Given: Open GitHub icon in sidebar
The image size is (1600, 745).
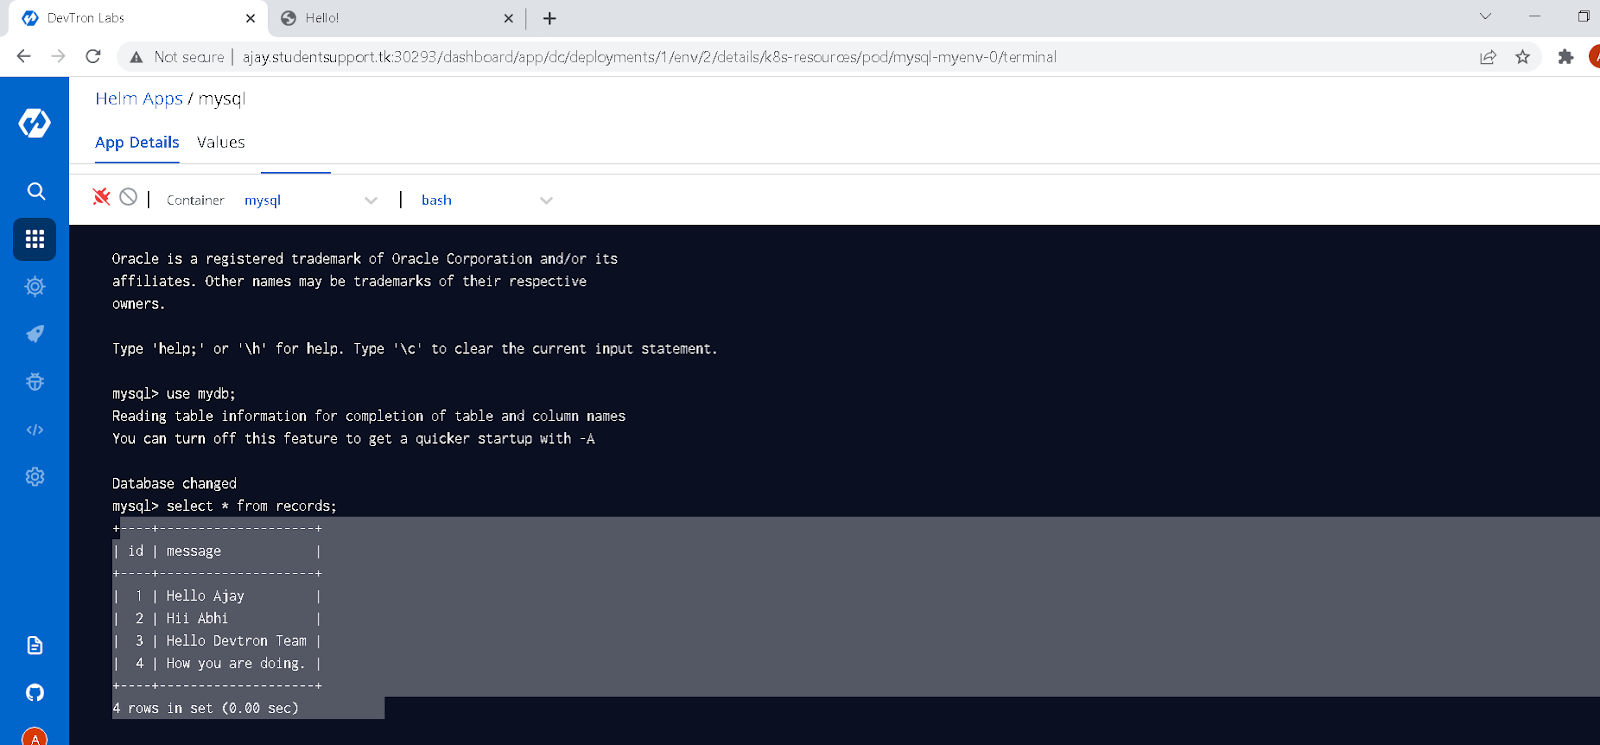Looking at the screenshot, I should pyautogui.click(x=35, y=692).
